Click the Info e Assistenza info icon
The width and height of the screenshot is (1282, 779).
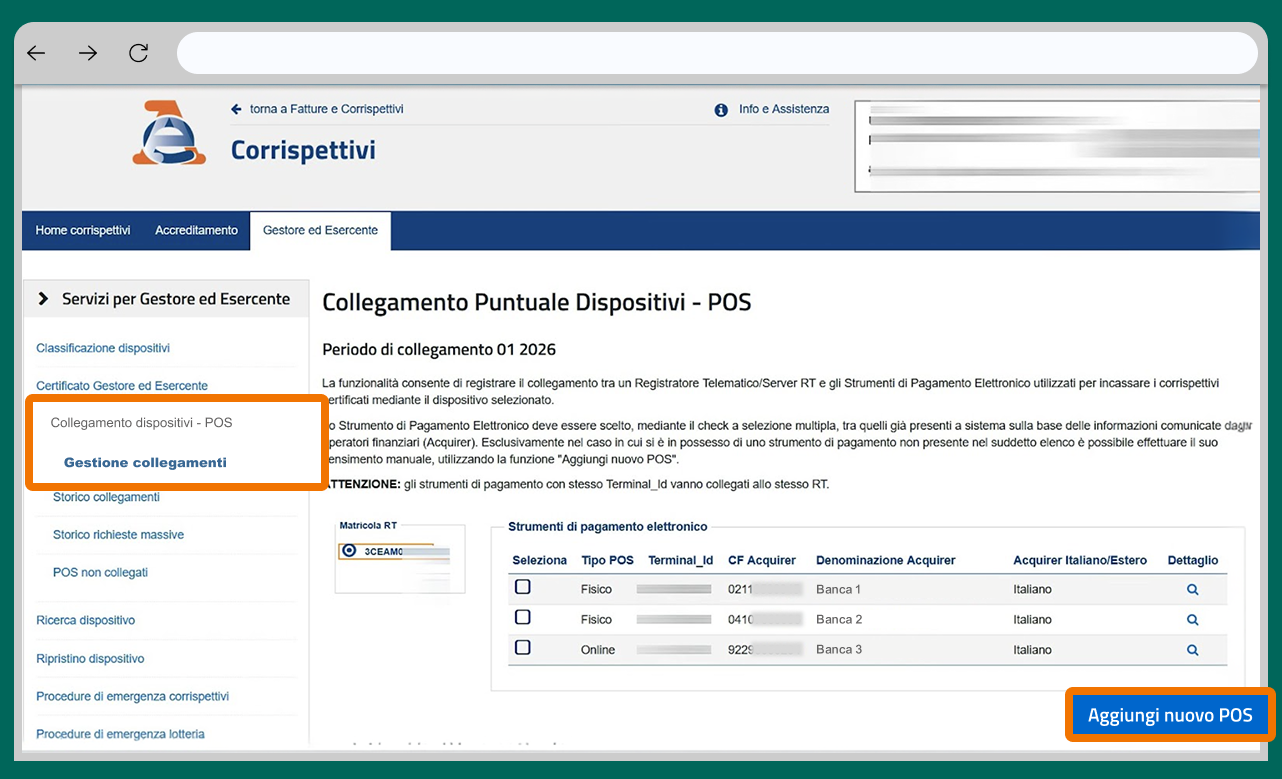pyautogui.click(x=721, y=110)
